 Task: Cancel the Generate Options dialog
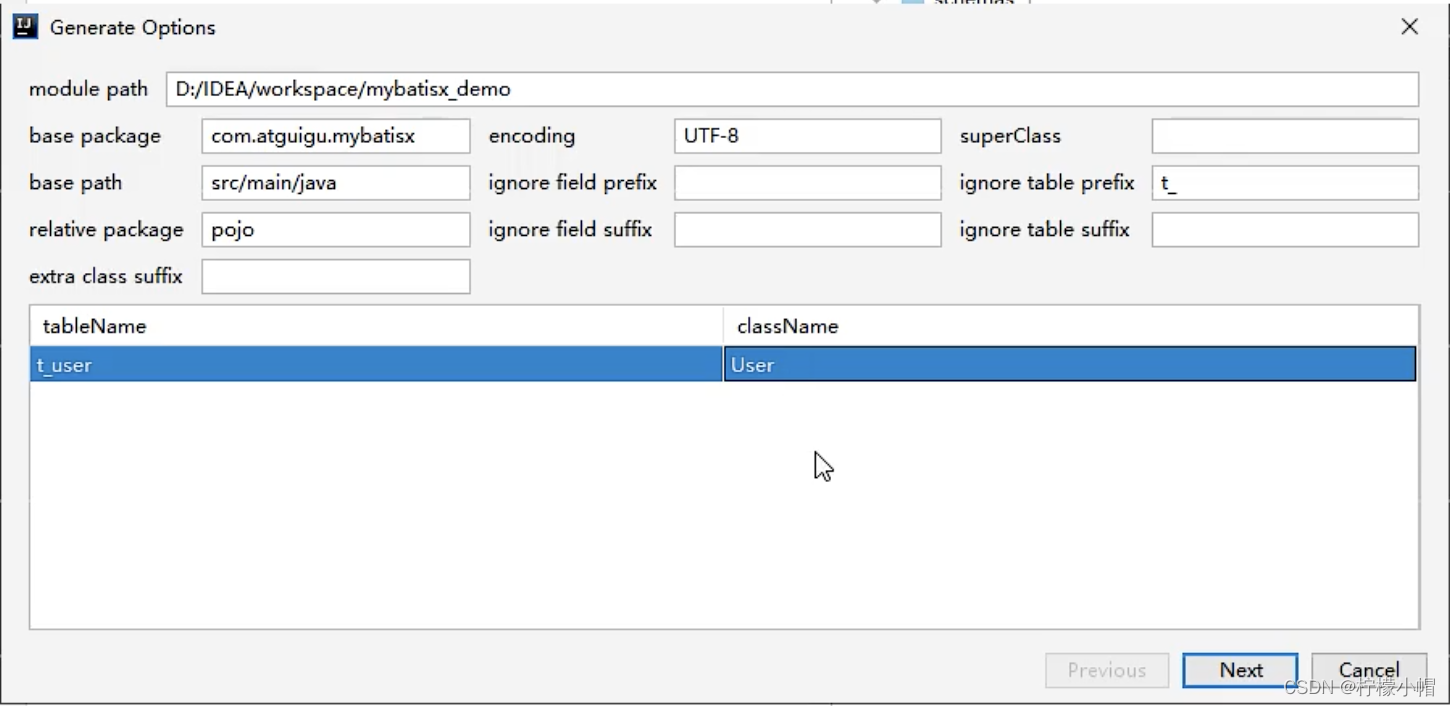(1368, 671)
